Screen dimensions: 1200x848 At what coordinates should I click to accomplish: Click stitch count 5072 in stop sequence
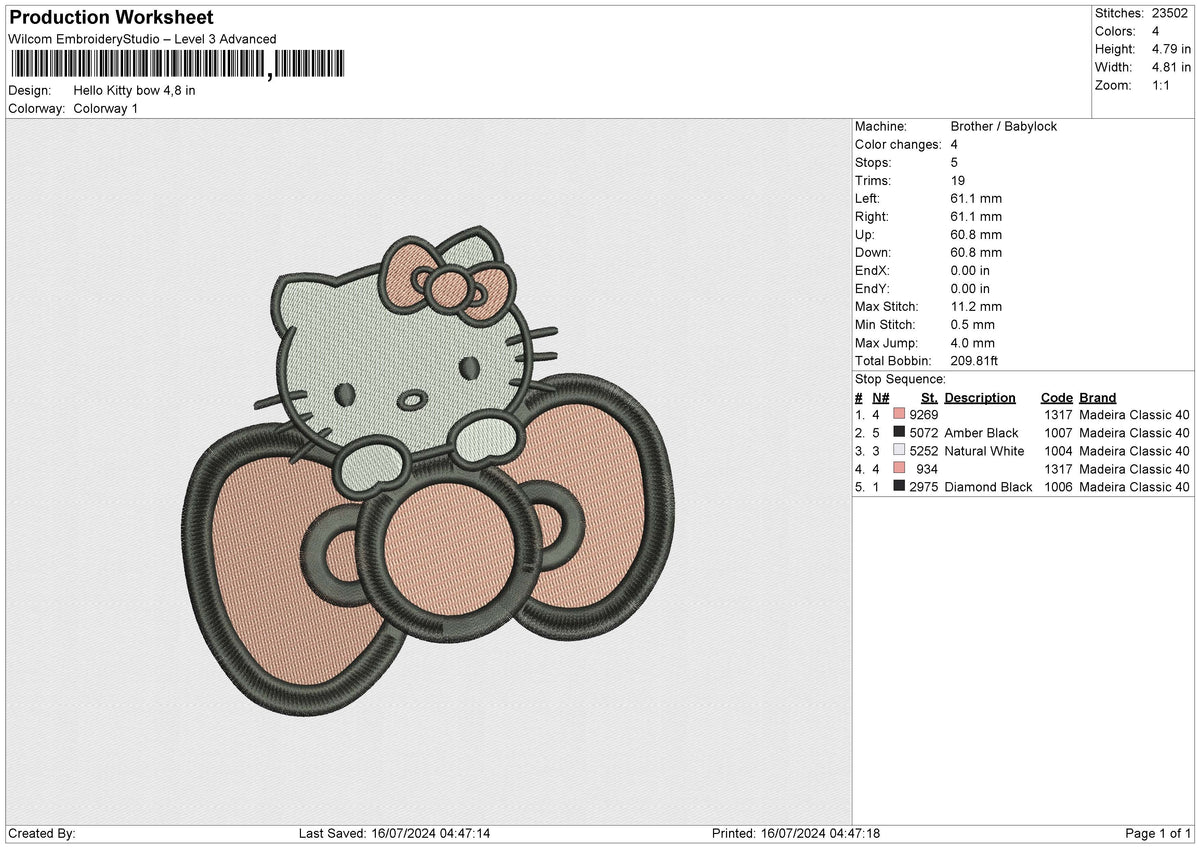[x=924, y=432]
